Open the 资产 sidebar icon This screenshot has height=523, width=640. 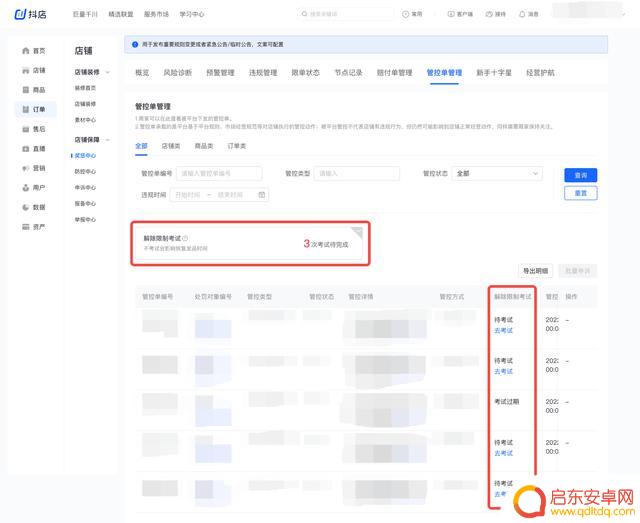coord(26,227)
